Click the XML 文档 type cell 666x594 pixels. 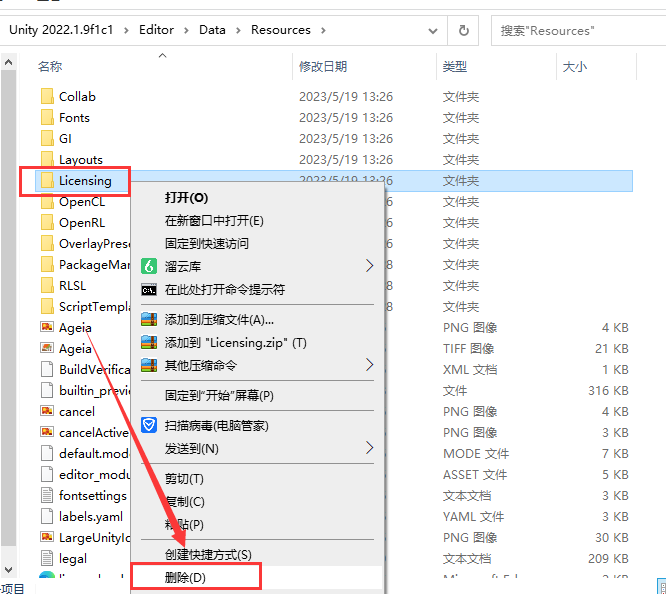(x=470, y=369)
